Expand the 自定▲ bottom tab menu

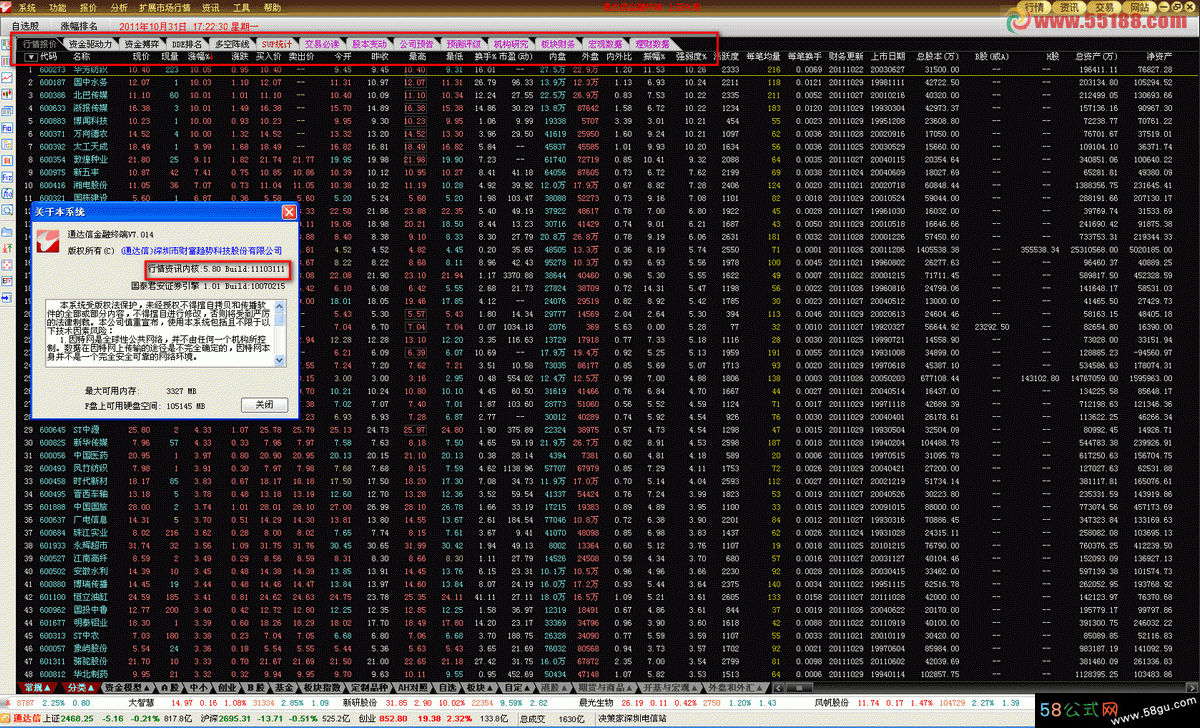[x=516, y=688]
